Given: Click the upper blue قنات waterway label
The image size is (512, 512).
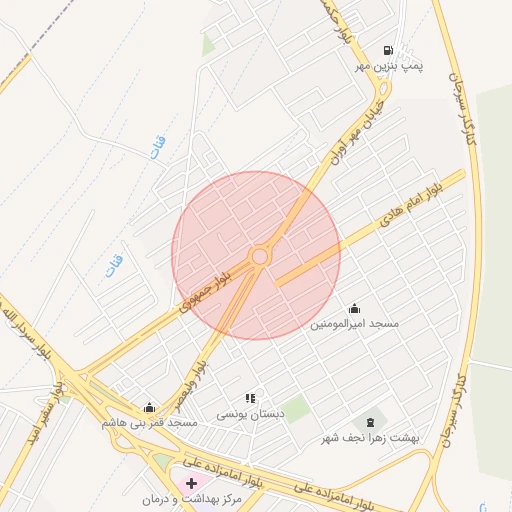Looking at the screenshot, I should (158, 148).
